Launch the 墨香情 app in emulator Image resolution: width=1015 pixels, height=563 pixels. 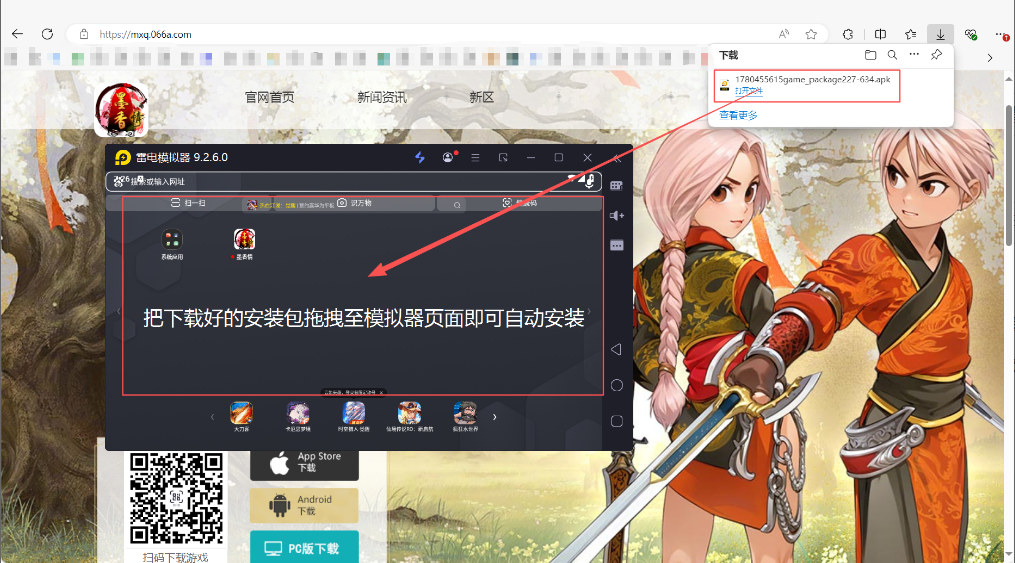coord(244,244)
